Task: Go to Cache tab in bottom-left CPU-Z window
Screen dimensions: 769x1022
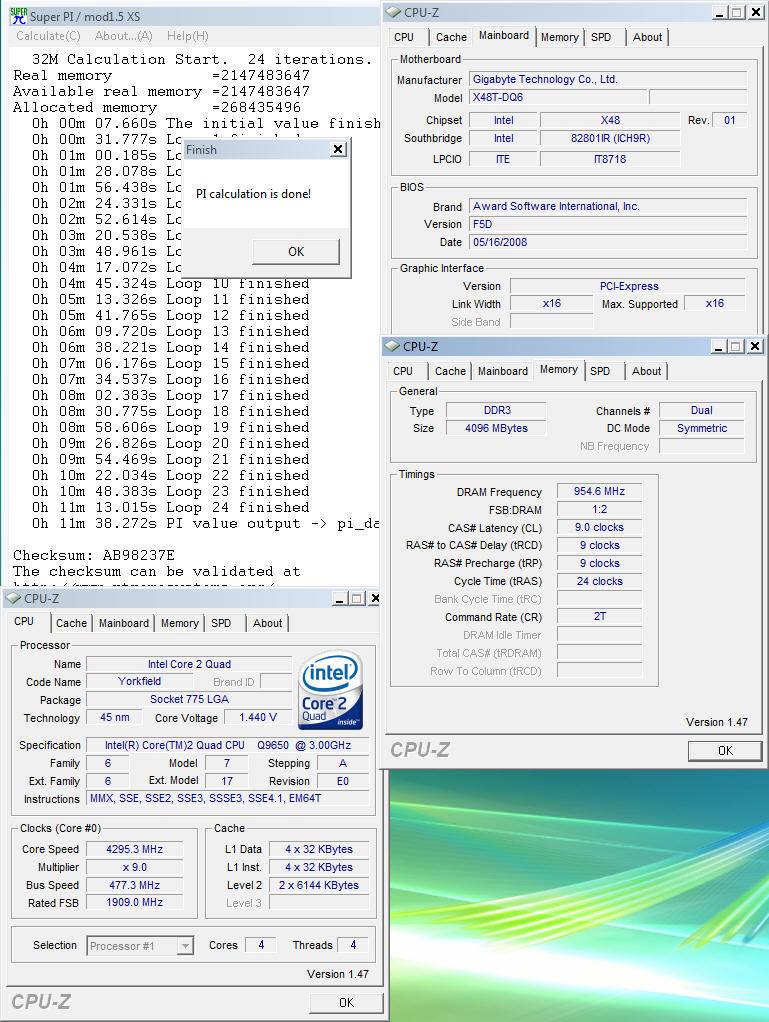Action: [x=71, y=623]
